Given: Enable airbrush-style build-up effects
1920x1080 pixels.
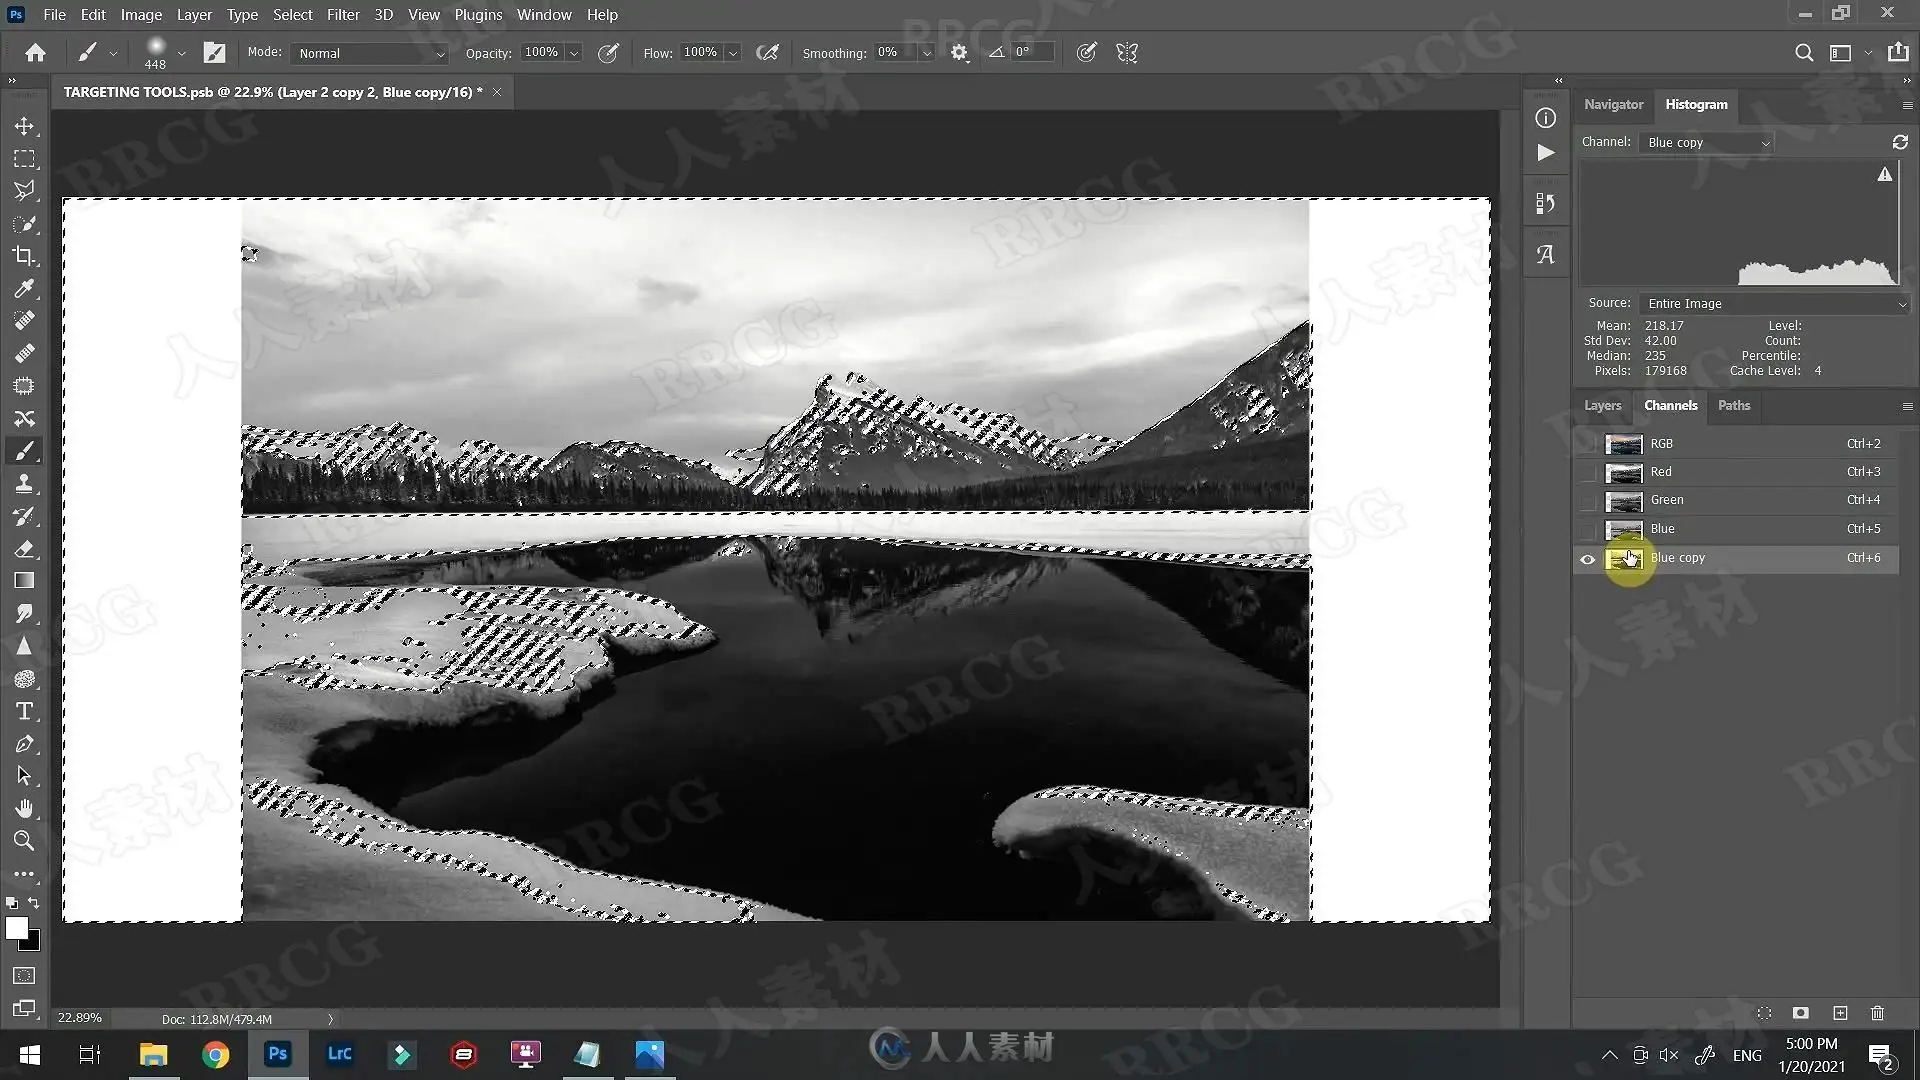Looking at the screenshot, I should [x=767, y=53].
